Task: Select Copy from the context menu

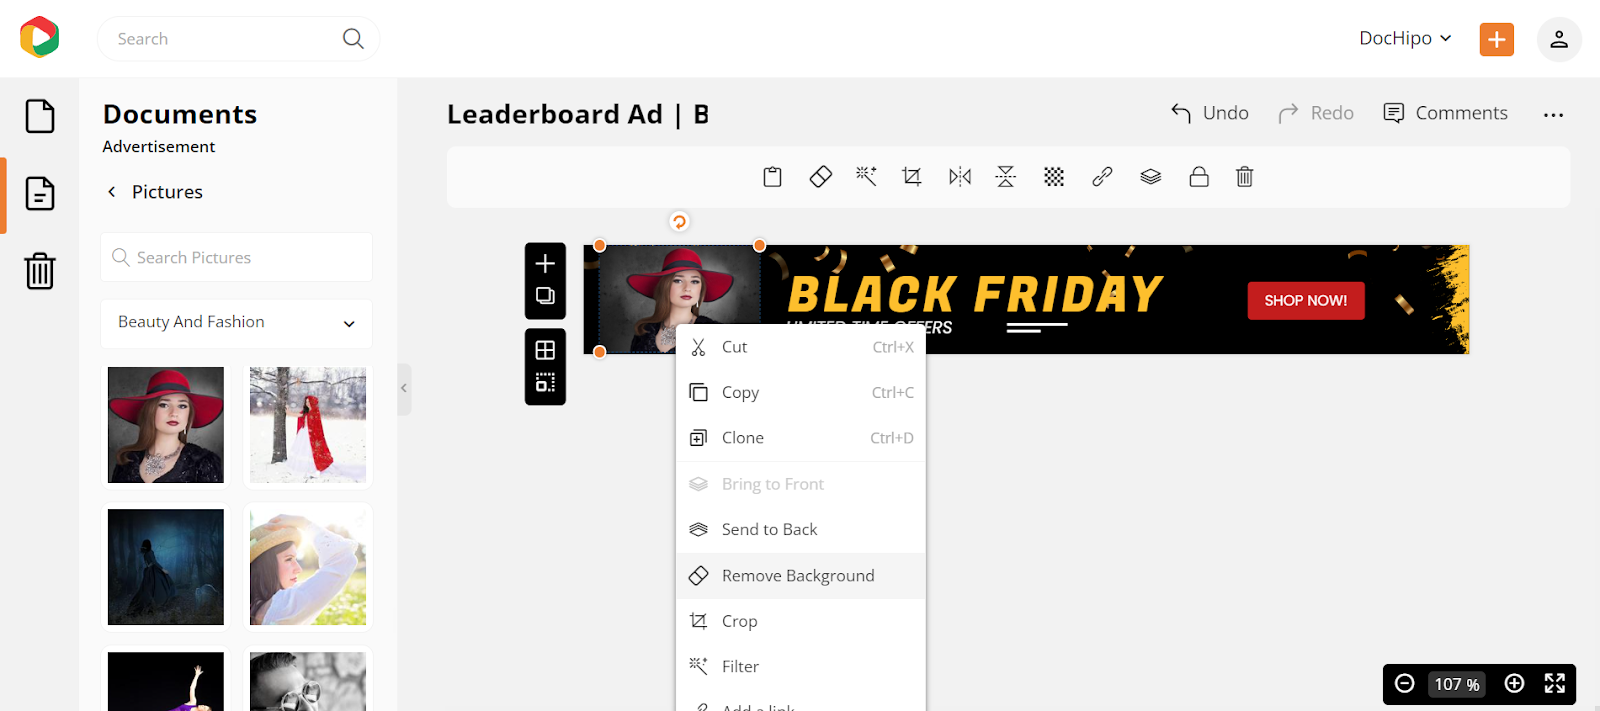Action: click(801, 393)
